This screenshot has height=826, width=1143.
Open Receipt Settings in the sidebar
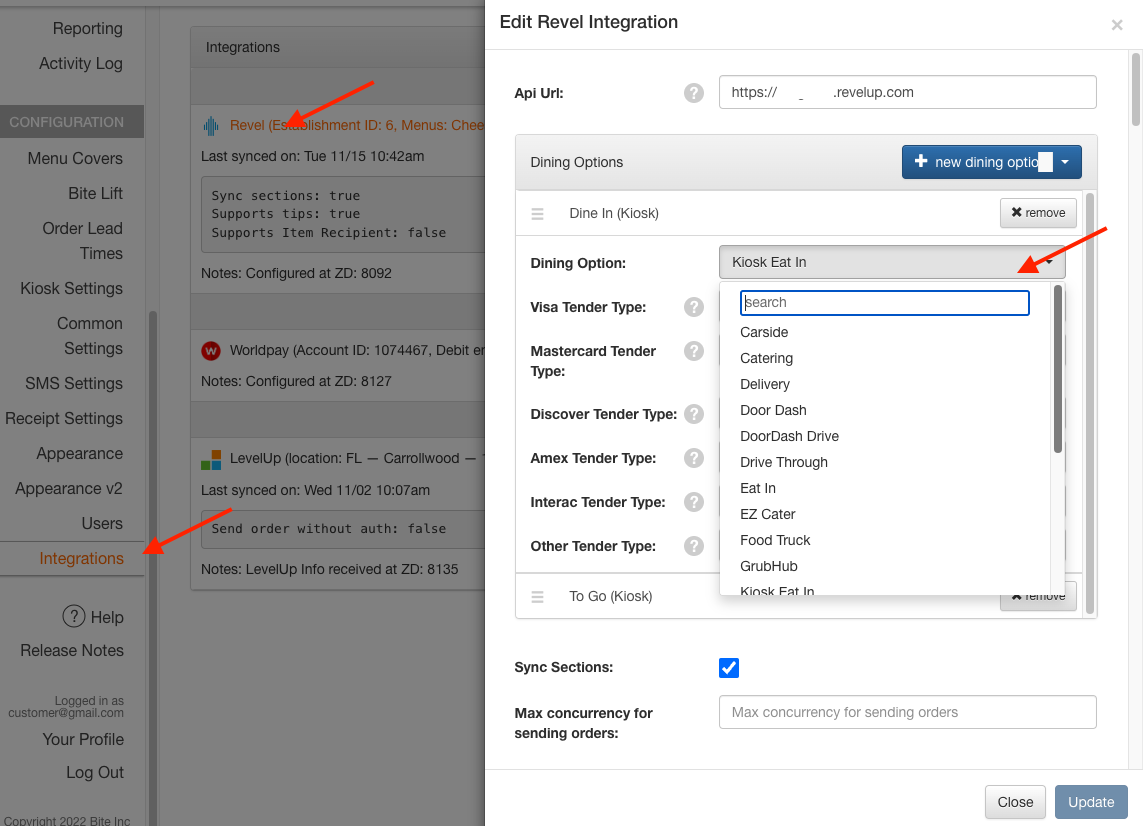(x=64, y=418)
